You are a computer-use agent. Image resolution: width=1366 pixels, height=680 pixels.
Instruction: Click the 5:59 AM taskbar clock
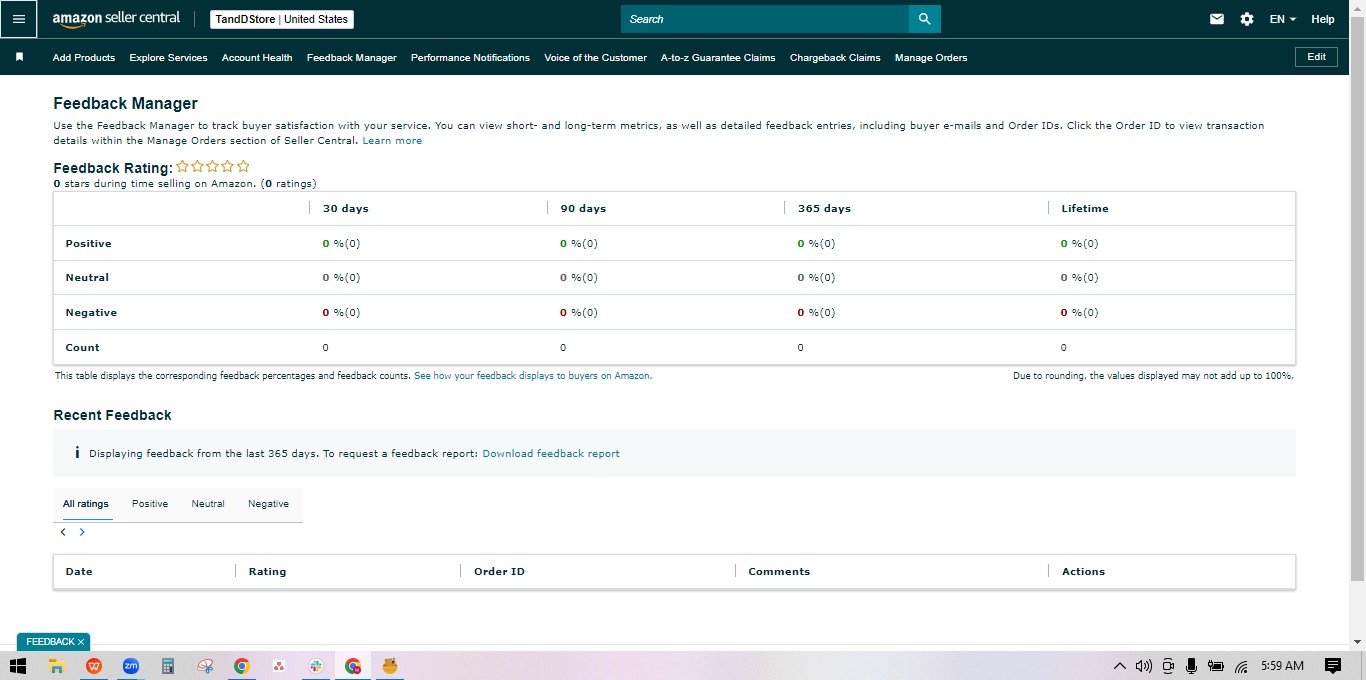click(x=1283, y=666)
